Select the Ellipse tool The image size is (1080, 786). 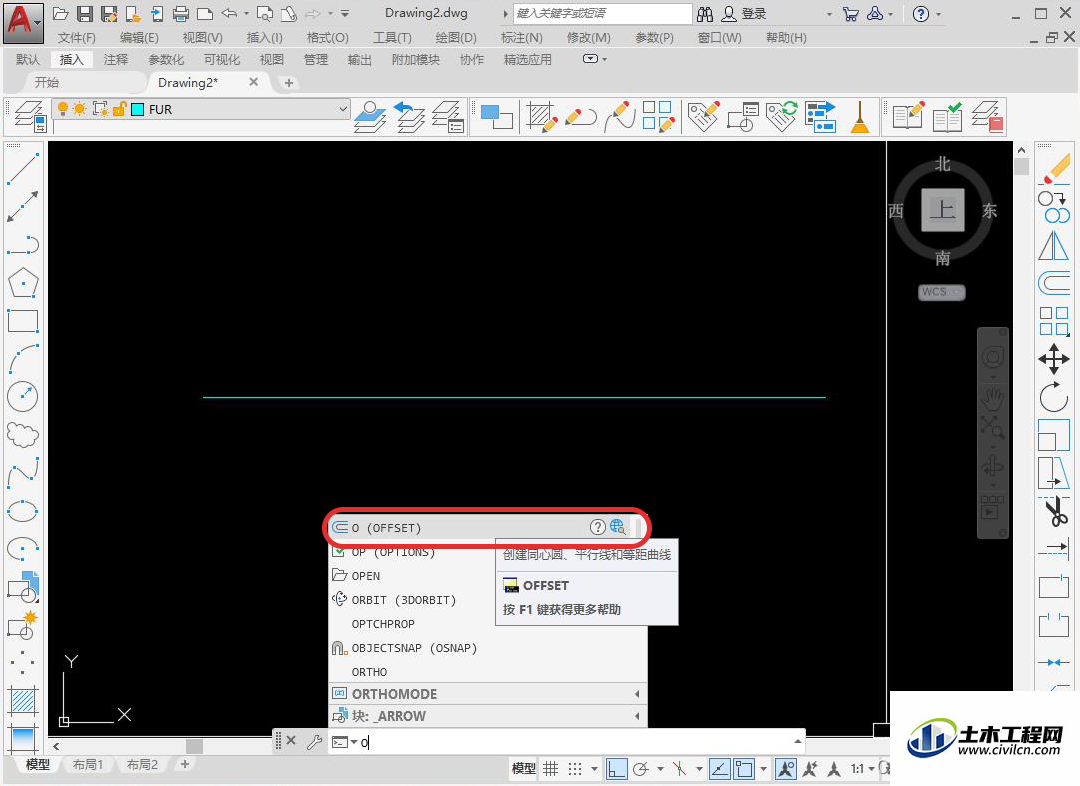coord(23,511)
